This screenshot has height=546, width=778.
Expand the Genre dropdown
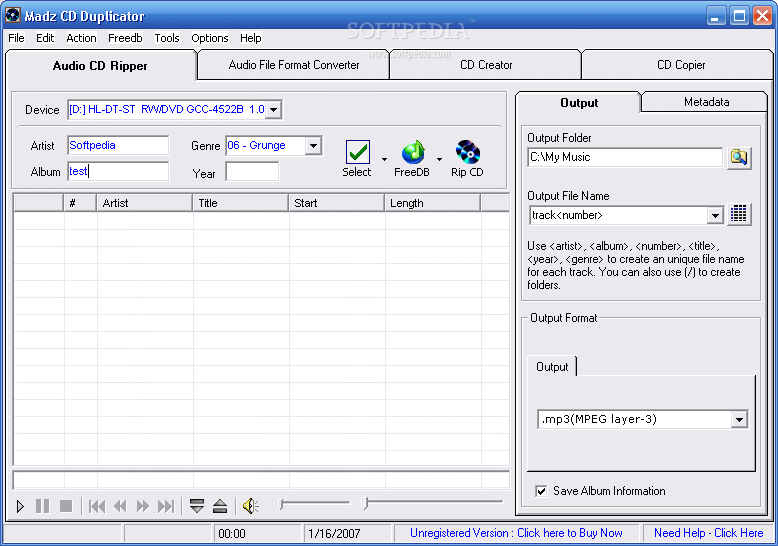[313, 145]
